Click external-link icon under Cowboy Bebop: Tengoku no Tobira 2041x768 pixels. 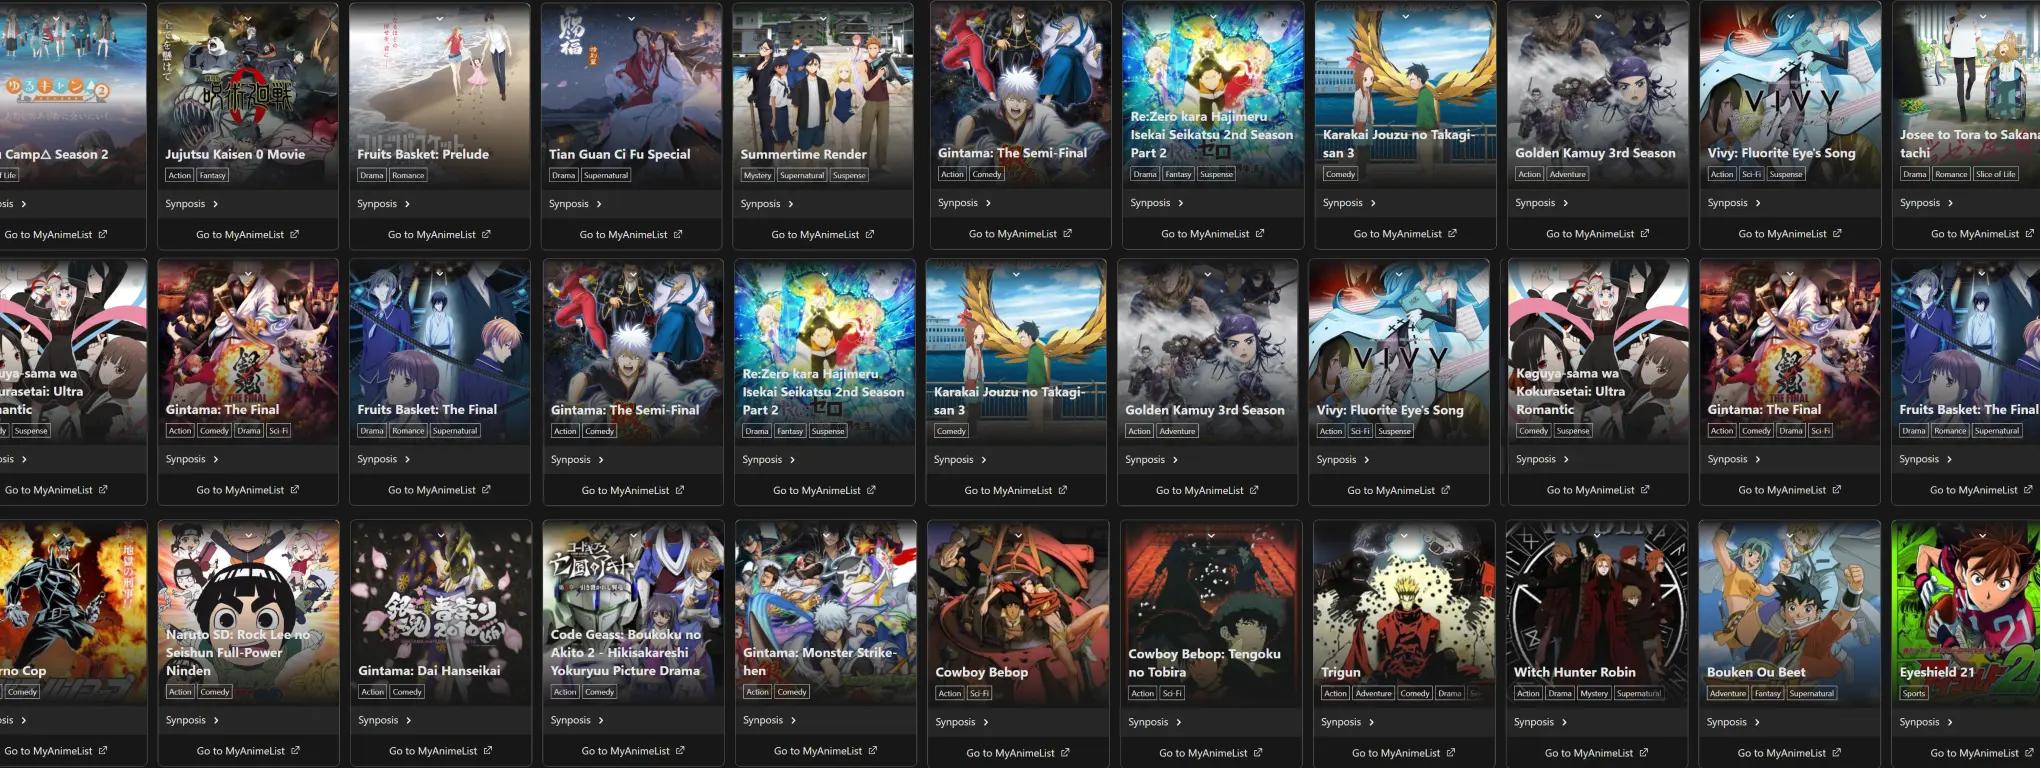pos(1257,753)
